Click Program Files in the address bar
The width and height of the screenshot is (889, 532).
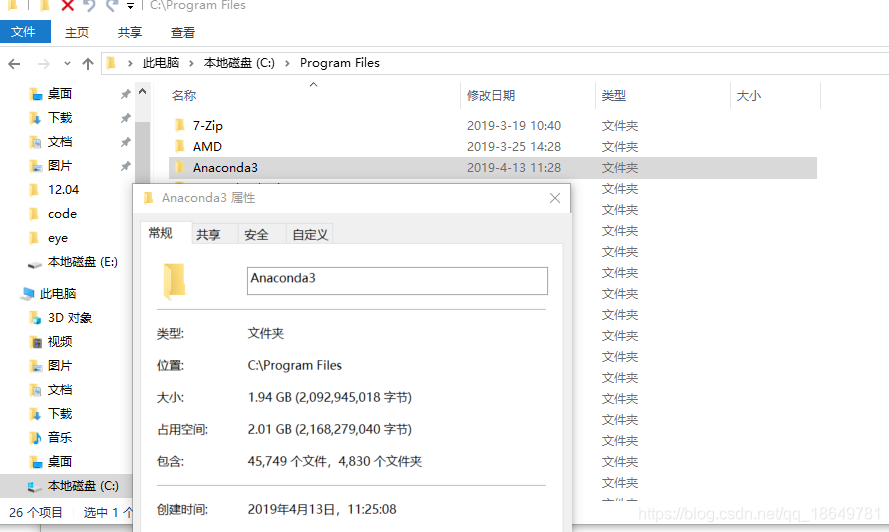(x=340, y=63)
